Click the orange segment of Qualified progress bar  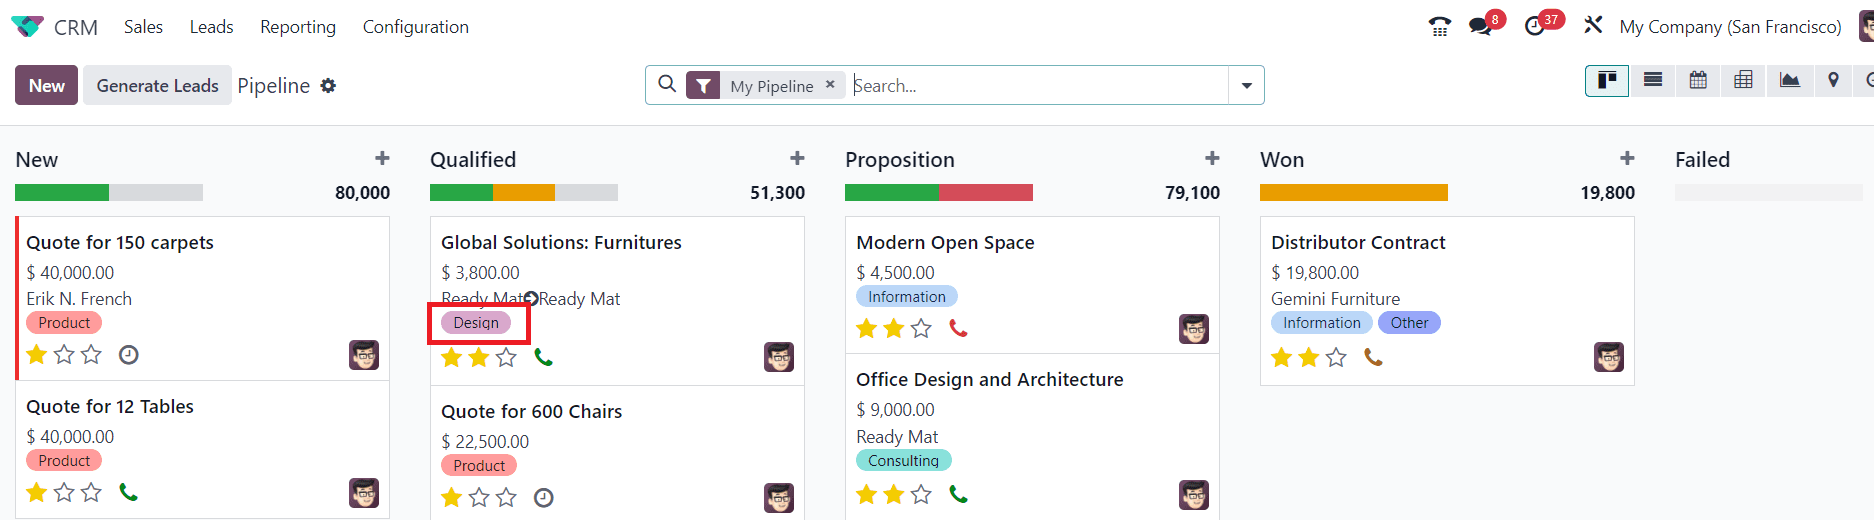(x=524, y=192)
